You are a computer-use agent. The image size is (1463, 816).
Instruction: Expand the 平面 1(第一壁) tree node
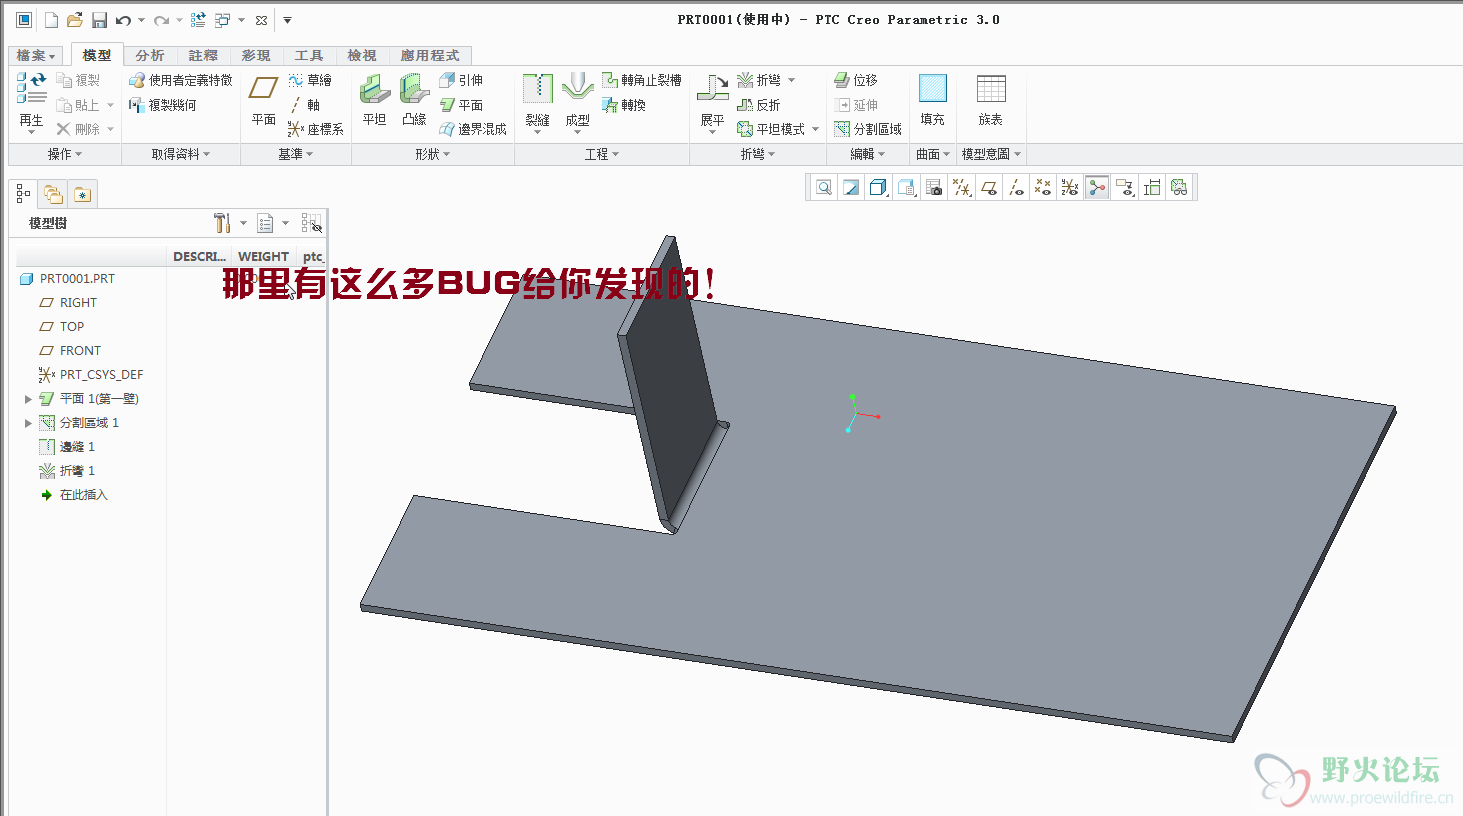(28, 399)
